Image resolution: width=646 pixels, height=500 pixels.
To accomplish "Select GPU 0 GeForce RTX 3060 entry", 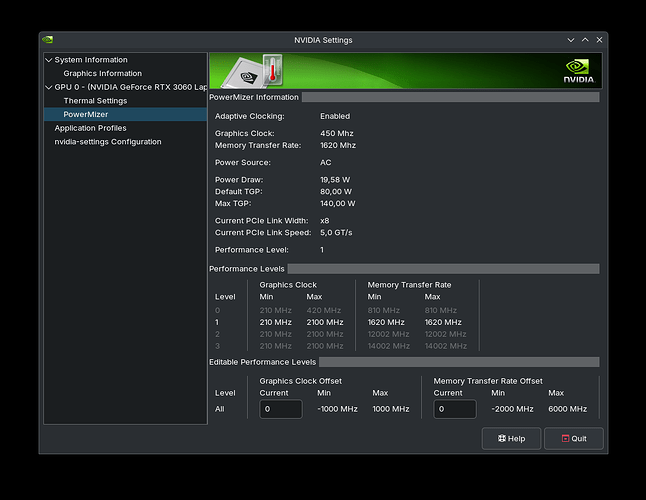I will click(x=131, y=87).
